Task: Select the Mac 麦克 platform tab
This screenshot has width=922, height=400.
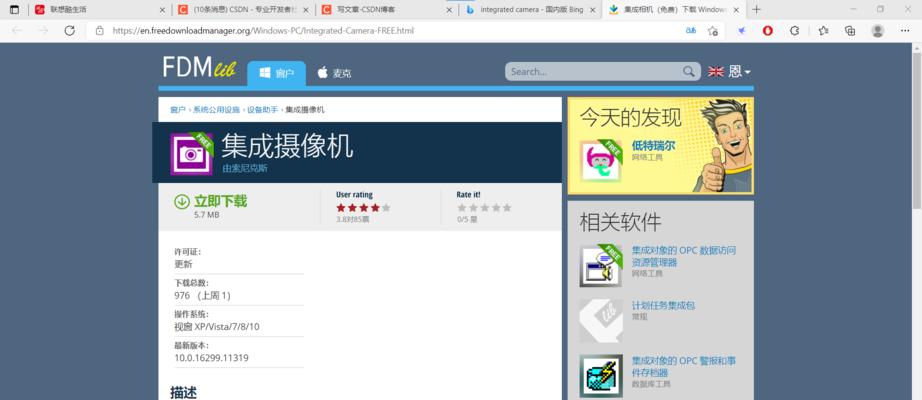Action: (x=334, y=74)
